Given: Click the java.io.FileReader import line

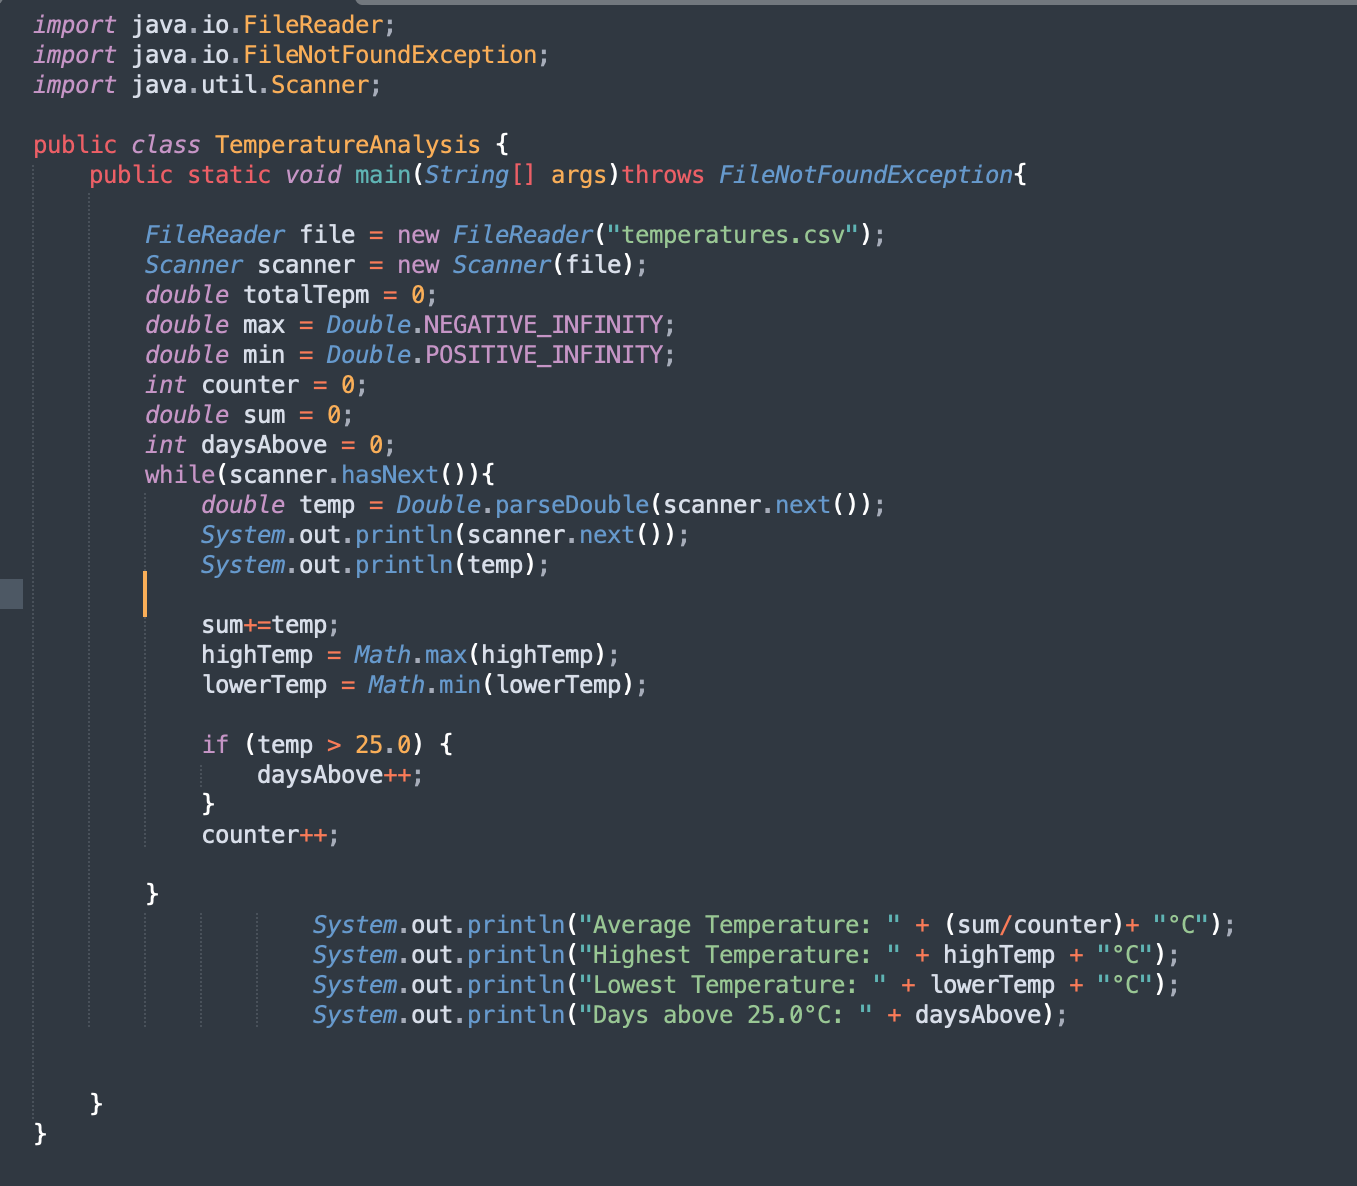Looking at the screenshot, I should (215, 25).
